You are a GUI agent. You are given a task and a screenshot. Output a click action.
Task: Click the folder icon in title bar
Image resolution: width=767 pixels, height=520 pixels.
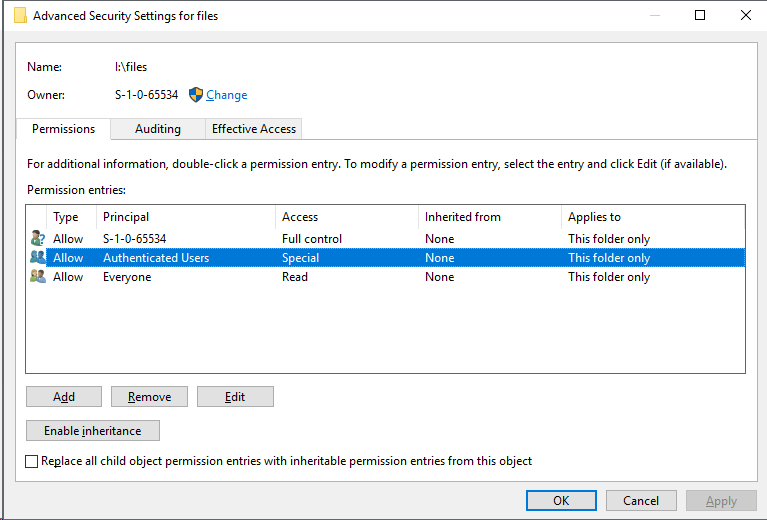(20, 16)
